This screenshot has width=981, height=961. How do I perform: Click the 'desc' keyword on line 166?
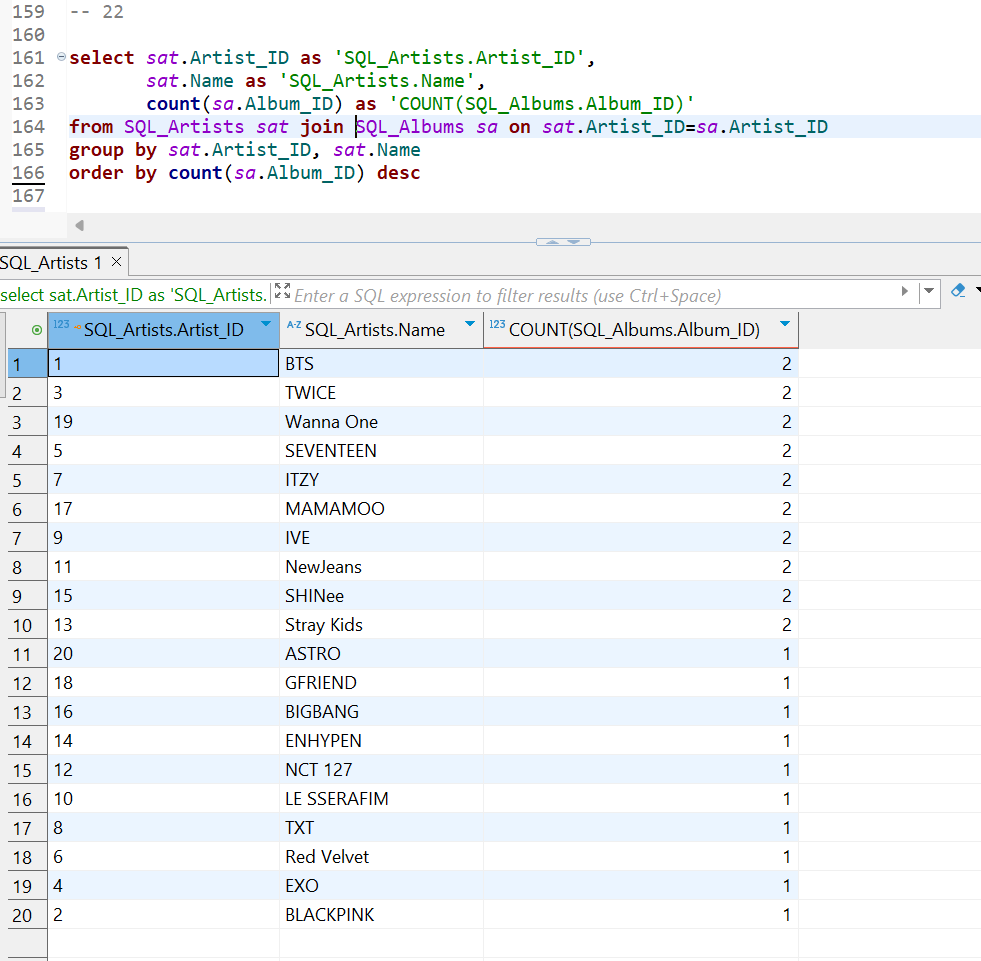click(x=399, y=173)
